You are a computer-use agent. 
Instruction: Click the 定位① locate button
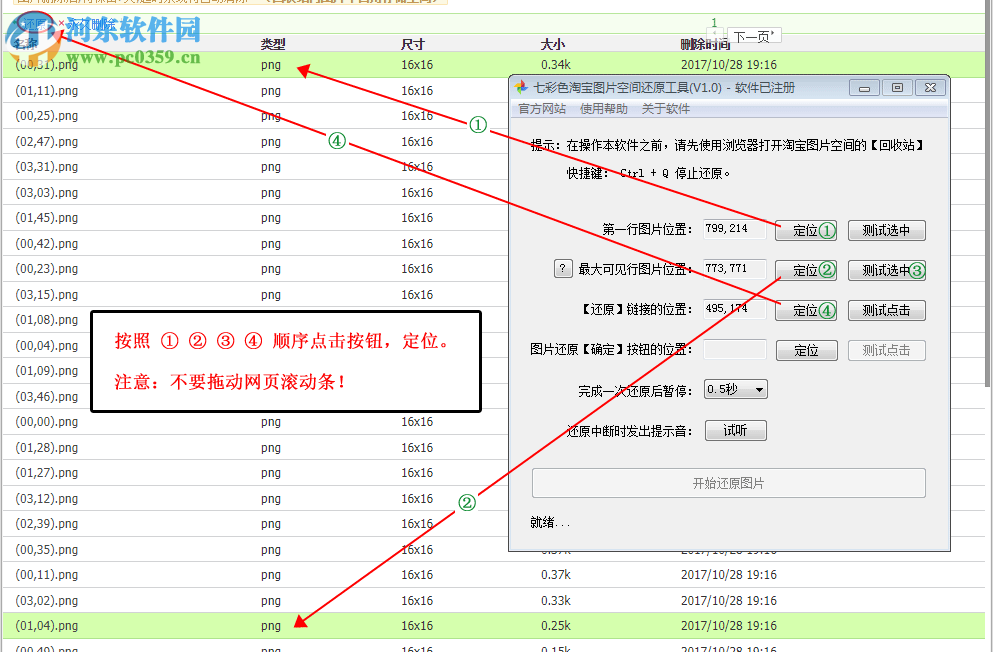[x=805, y=230]
